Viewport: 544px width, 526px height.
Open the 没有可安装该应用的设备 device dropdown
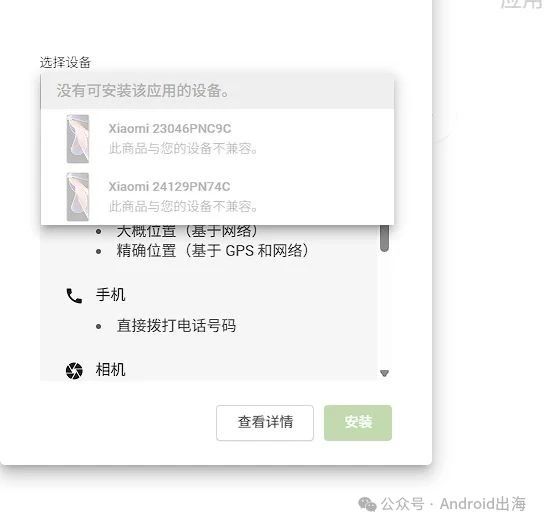pos(217,91)
